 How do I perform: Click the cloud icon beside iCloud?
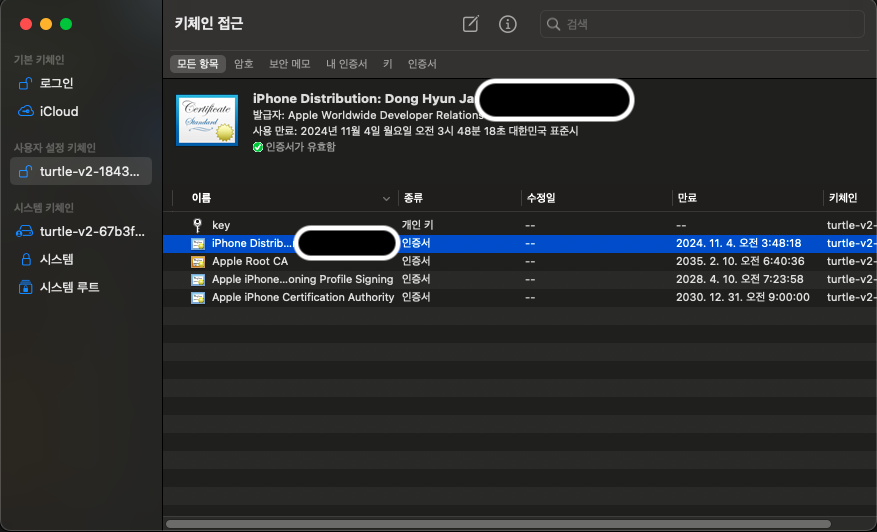[26, 111]
